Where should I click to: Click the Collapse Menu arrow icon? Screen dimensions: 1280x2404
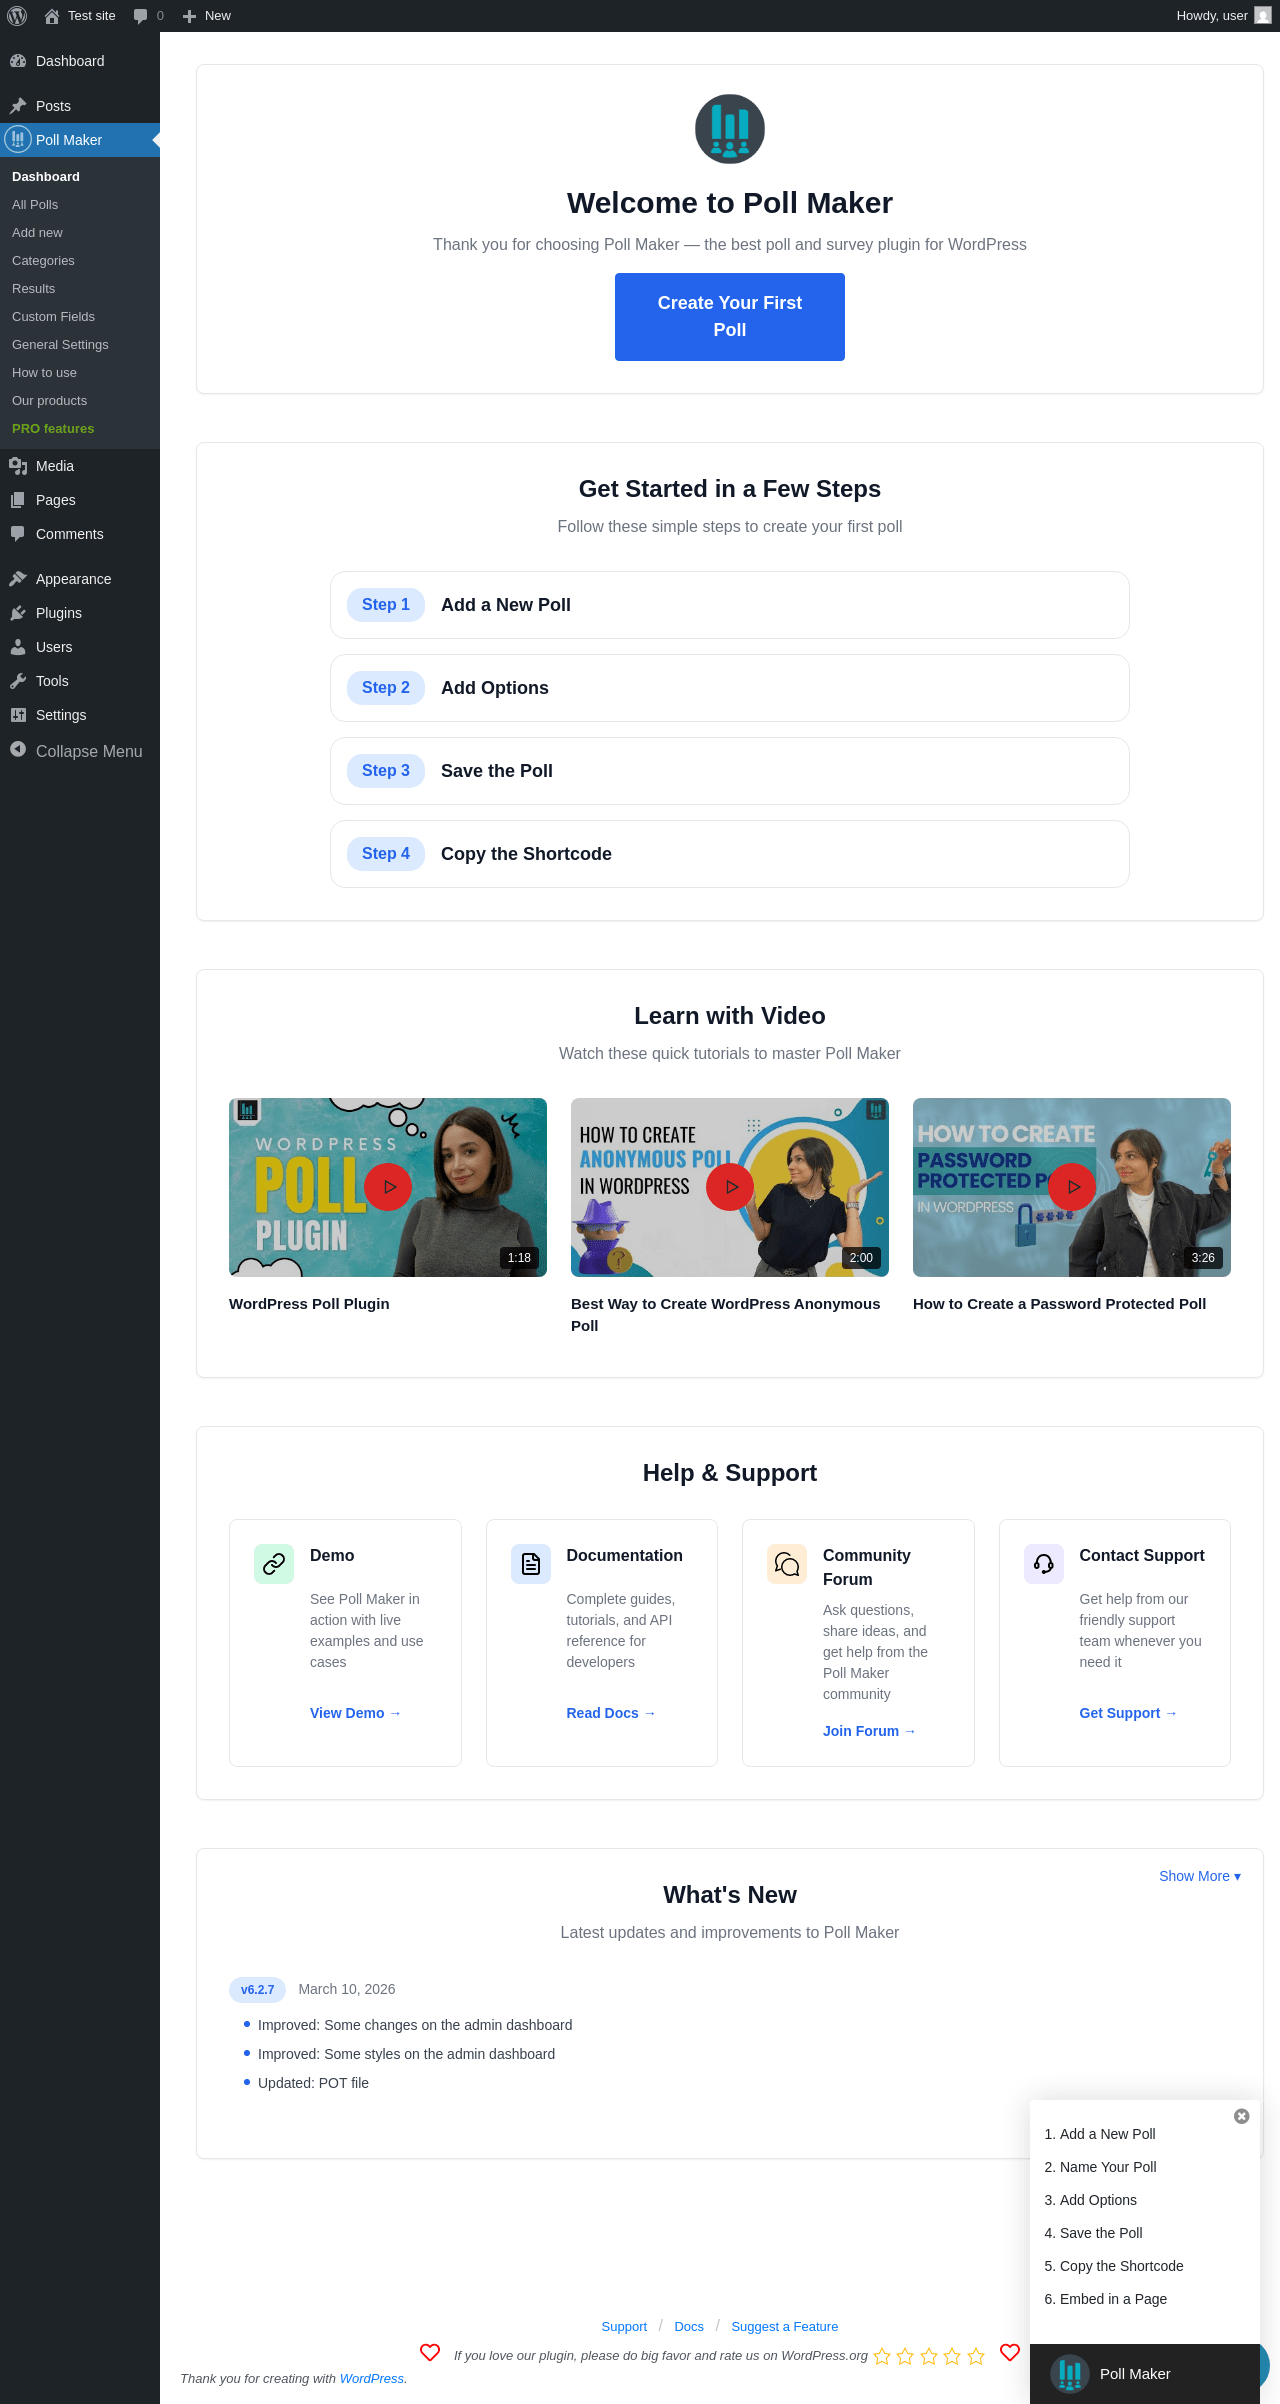pyautogui.click(x=18, y=749)
